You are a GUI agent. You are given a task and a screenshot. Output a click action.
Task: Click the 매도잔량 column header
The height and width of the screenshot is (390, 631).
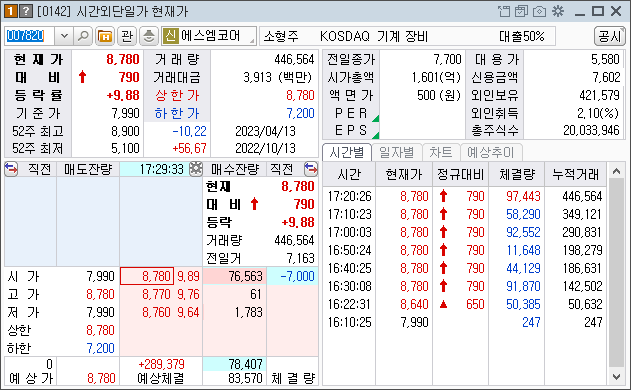tap(88, 169)
